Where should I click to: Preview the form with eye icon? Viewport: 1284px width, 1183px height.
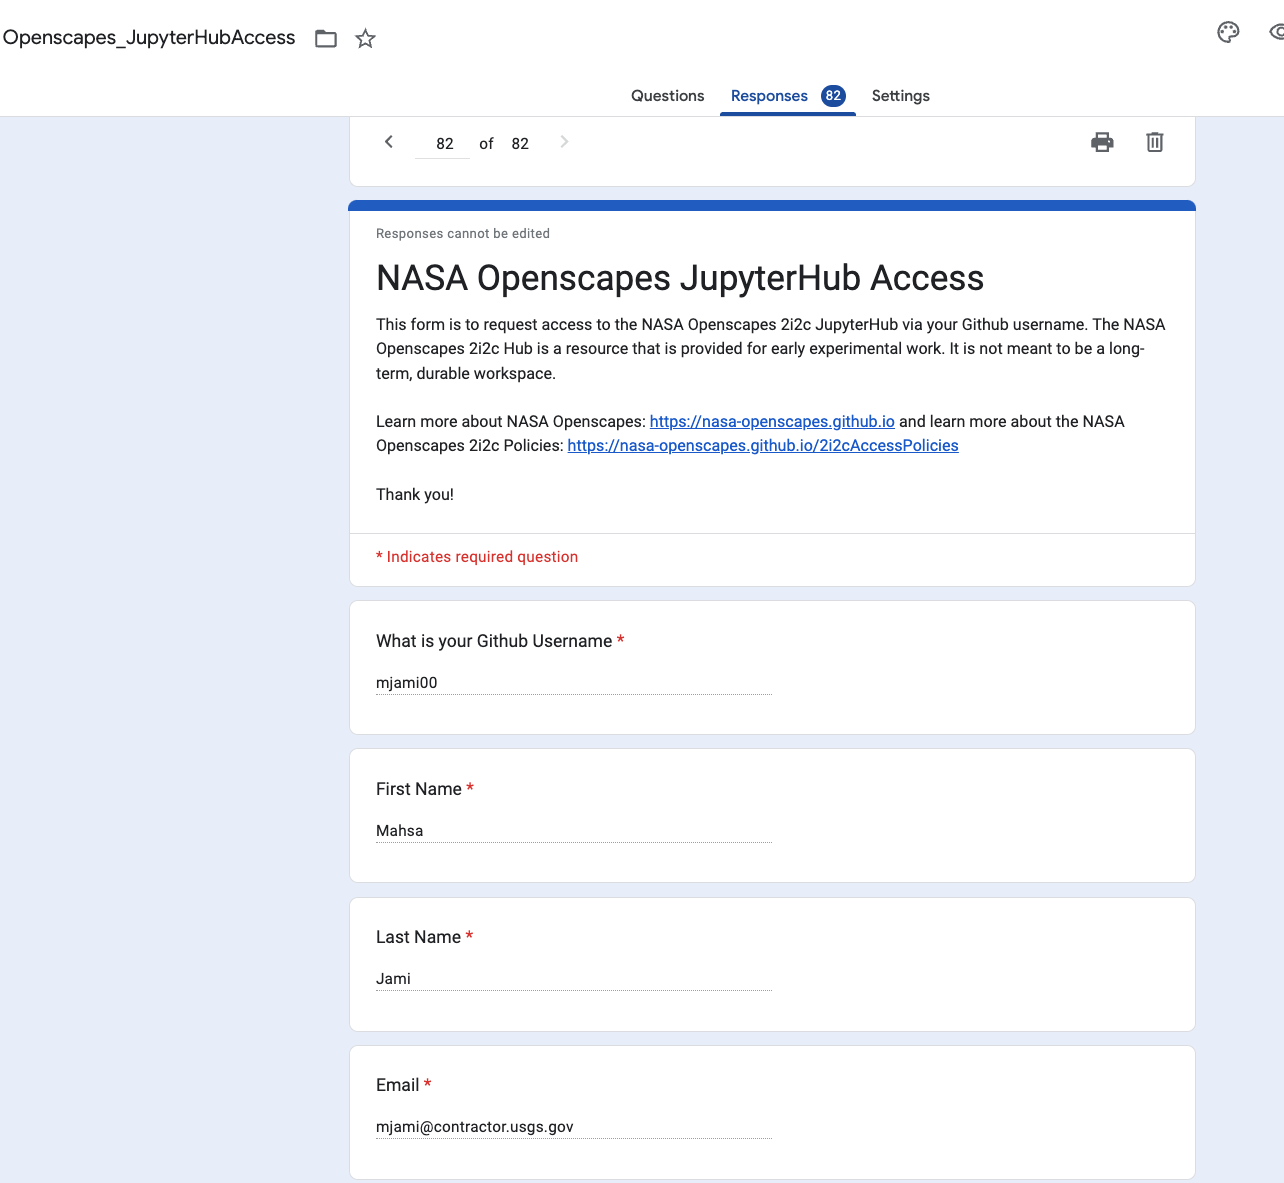(1277, 33)
